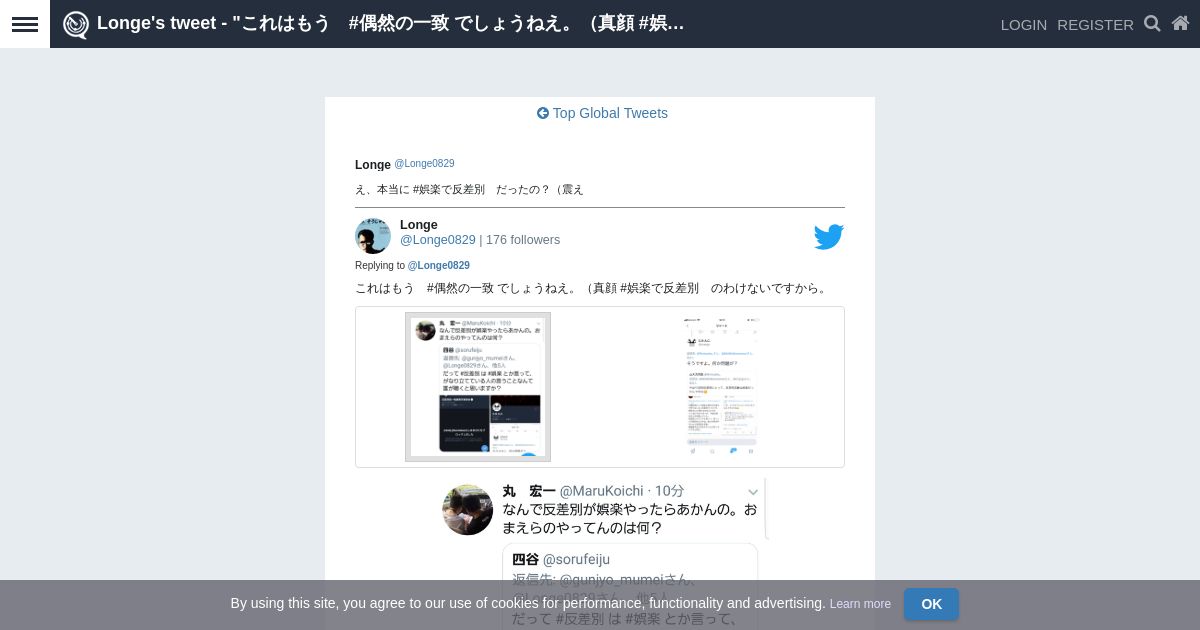Go to home via house icon
The width and height of the screenshot is (1200, 630).
click(x=1180, y=23)
